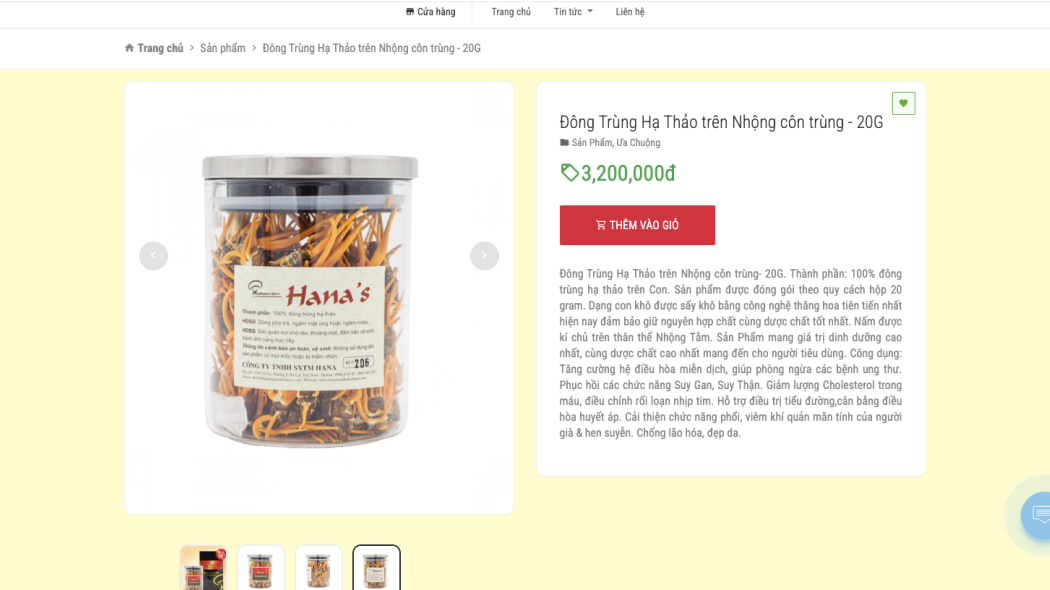The width and height of the screenshot is (1050, 590).
Task: Click the green price tag icon
Action: tap(569, 173)
